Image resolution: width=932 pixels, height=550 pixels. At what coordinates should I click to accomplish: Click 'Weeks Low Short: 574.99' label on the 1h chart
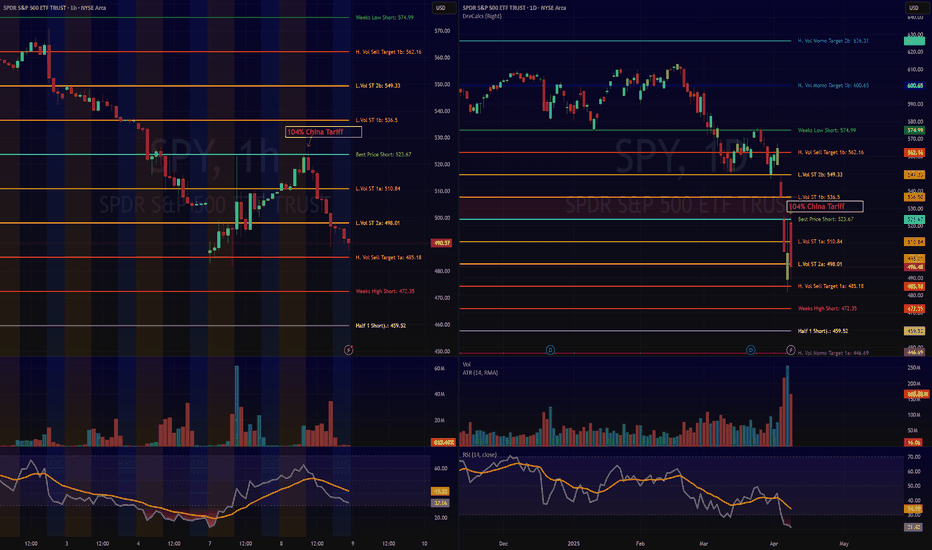(x=385, y=17)
